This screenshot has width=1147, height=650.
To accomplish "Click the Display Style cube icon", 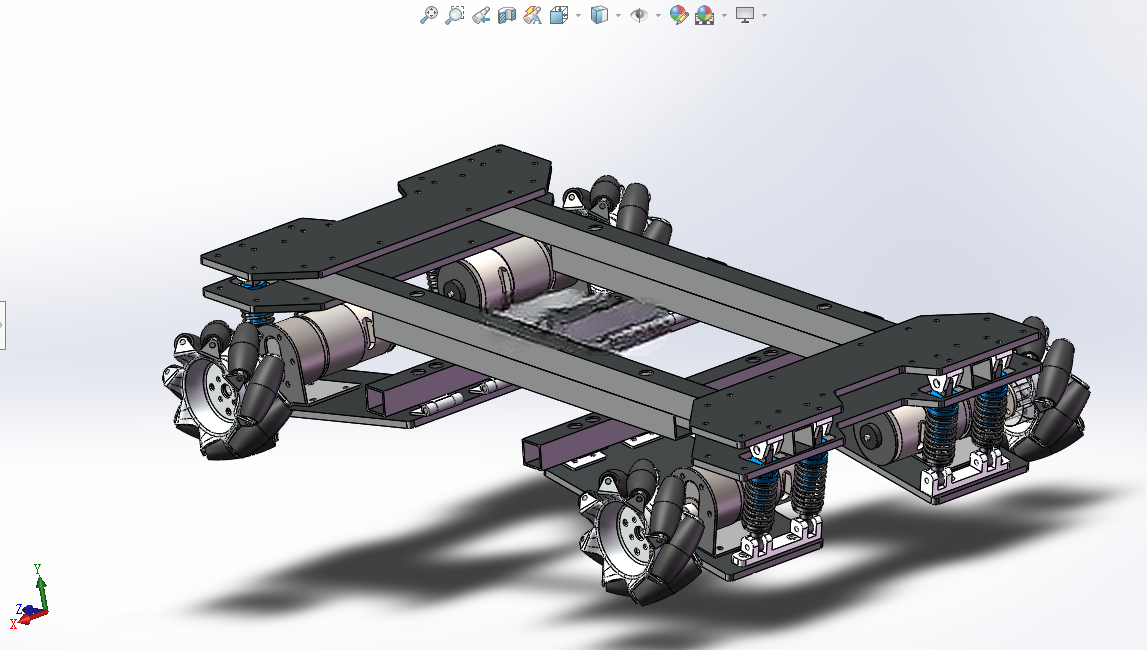I will click(599, 15).
